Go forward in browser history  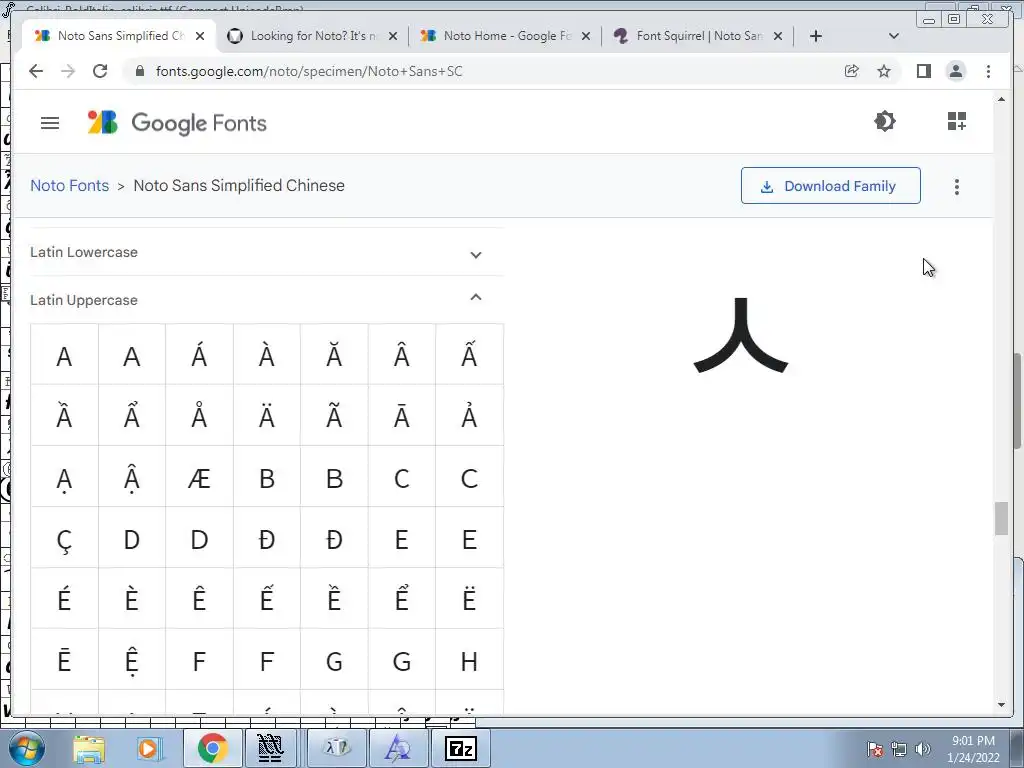pyautogui.click(x=68, y=71)
